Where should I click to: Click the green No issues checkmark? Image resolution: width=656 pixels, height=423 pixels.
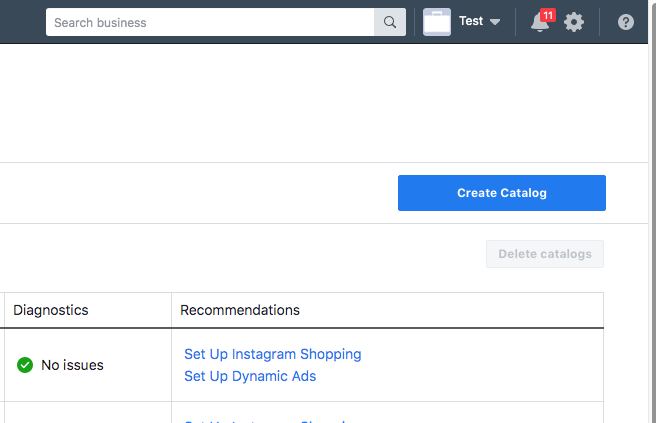pyautogui.click(x=25, y=365)
